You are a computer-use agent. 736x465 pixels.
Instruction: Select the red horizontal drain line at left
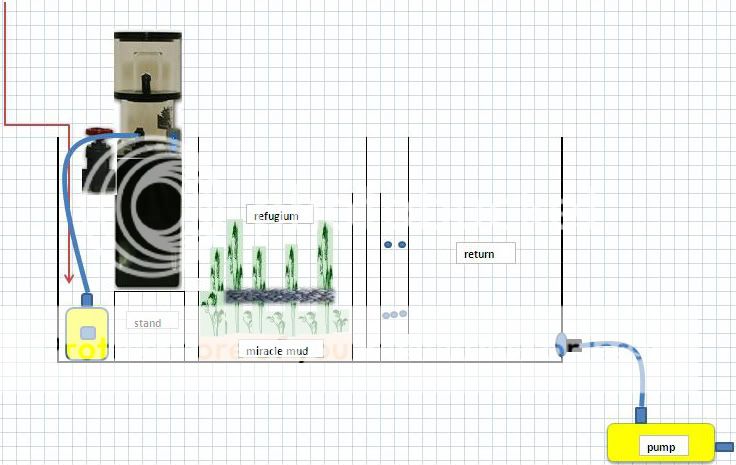(x=35, y=125)
